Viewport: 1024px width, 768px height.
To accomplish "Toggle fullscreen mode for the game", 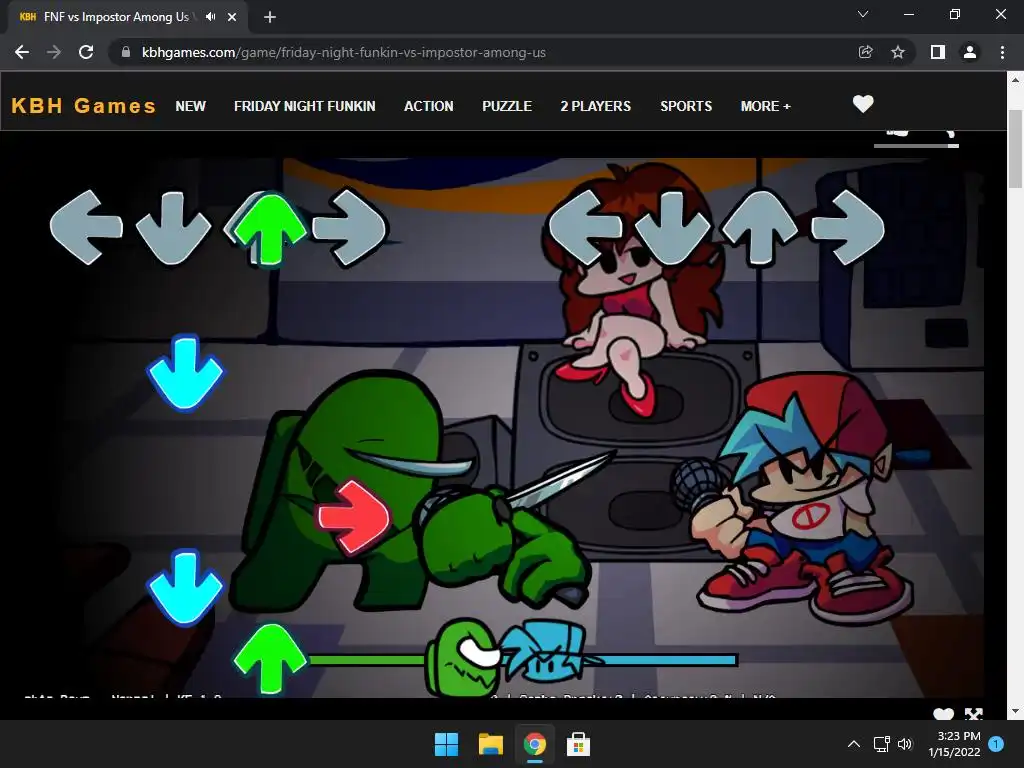I will point(973,714).
